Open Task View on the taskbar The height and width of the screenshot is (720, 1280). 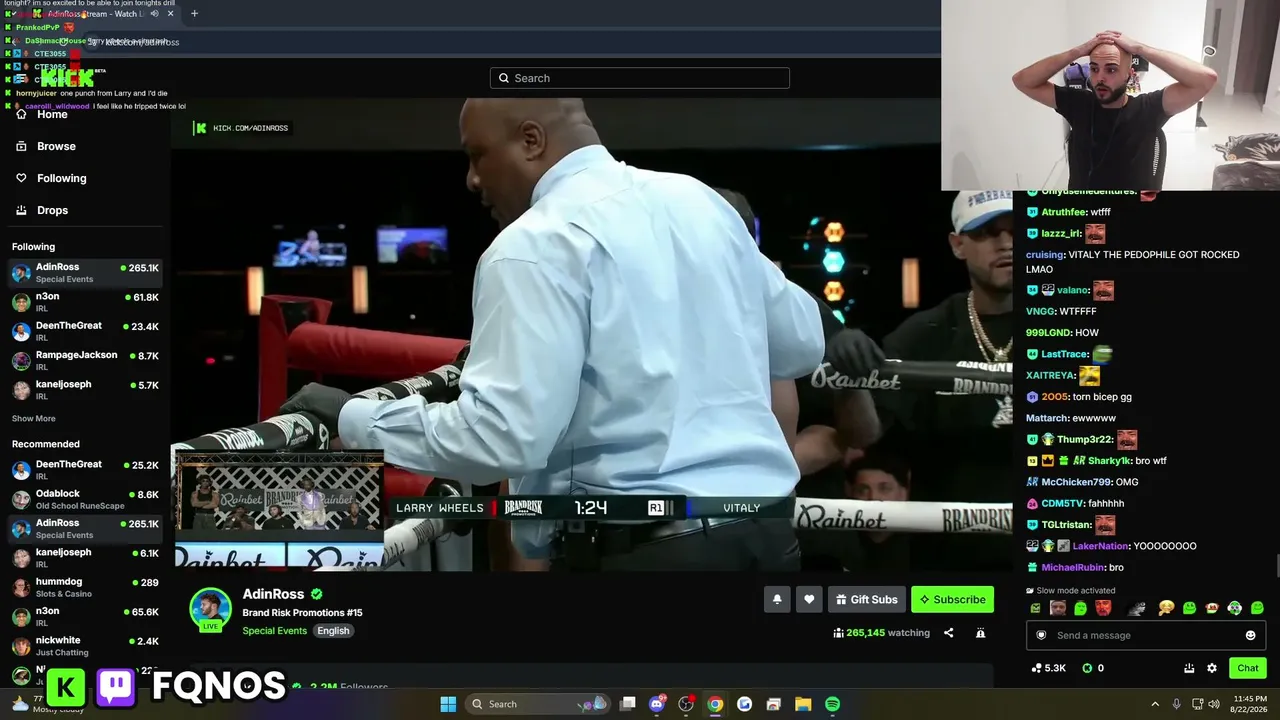pos(628,704)
